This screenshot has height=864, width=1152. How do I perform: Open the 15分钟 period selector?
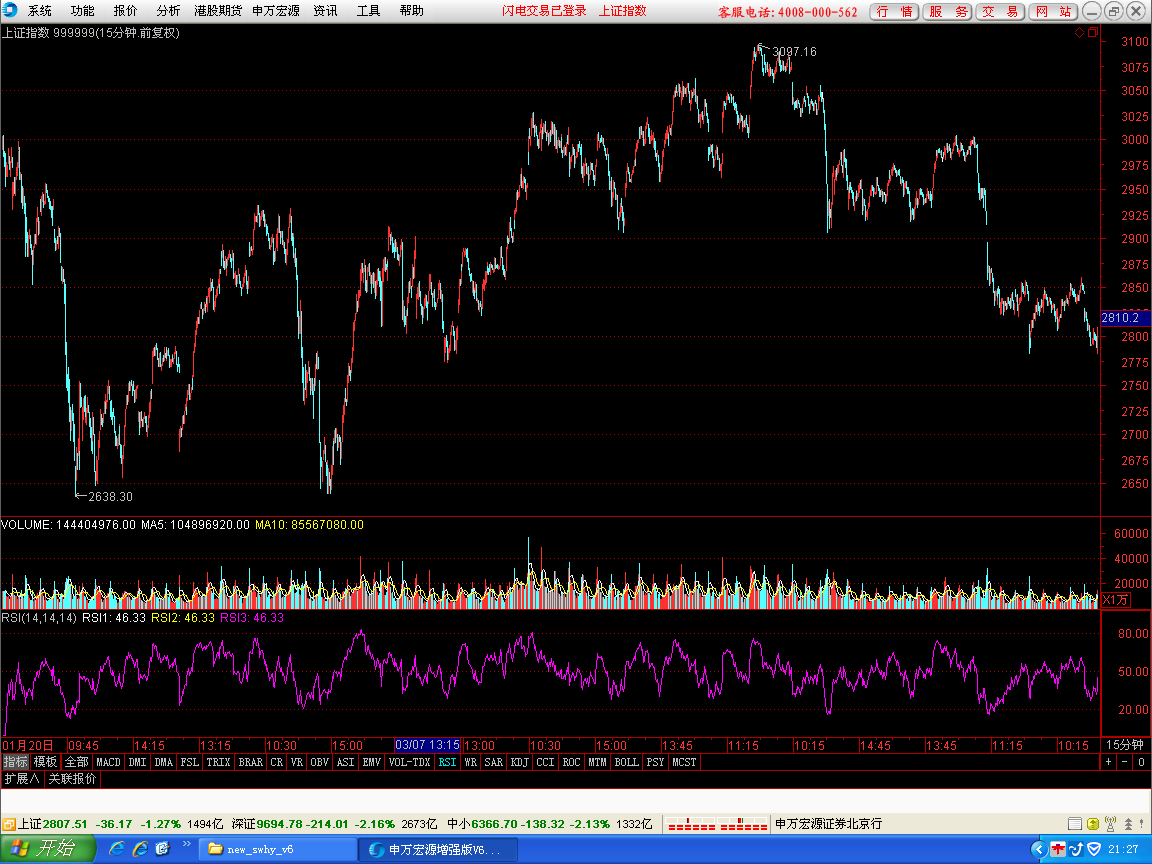[1124, 745]
